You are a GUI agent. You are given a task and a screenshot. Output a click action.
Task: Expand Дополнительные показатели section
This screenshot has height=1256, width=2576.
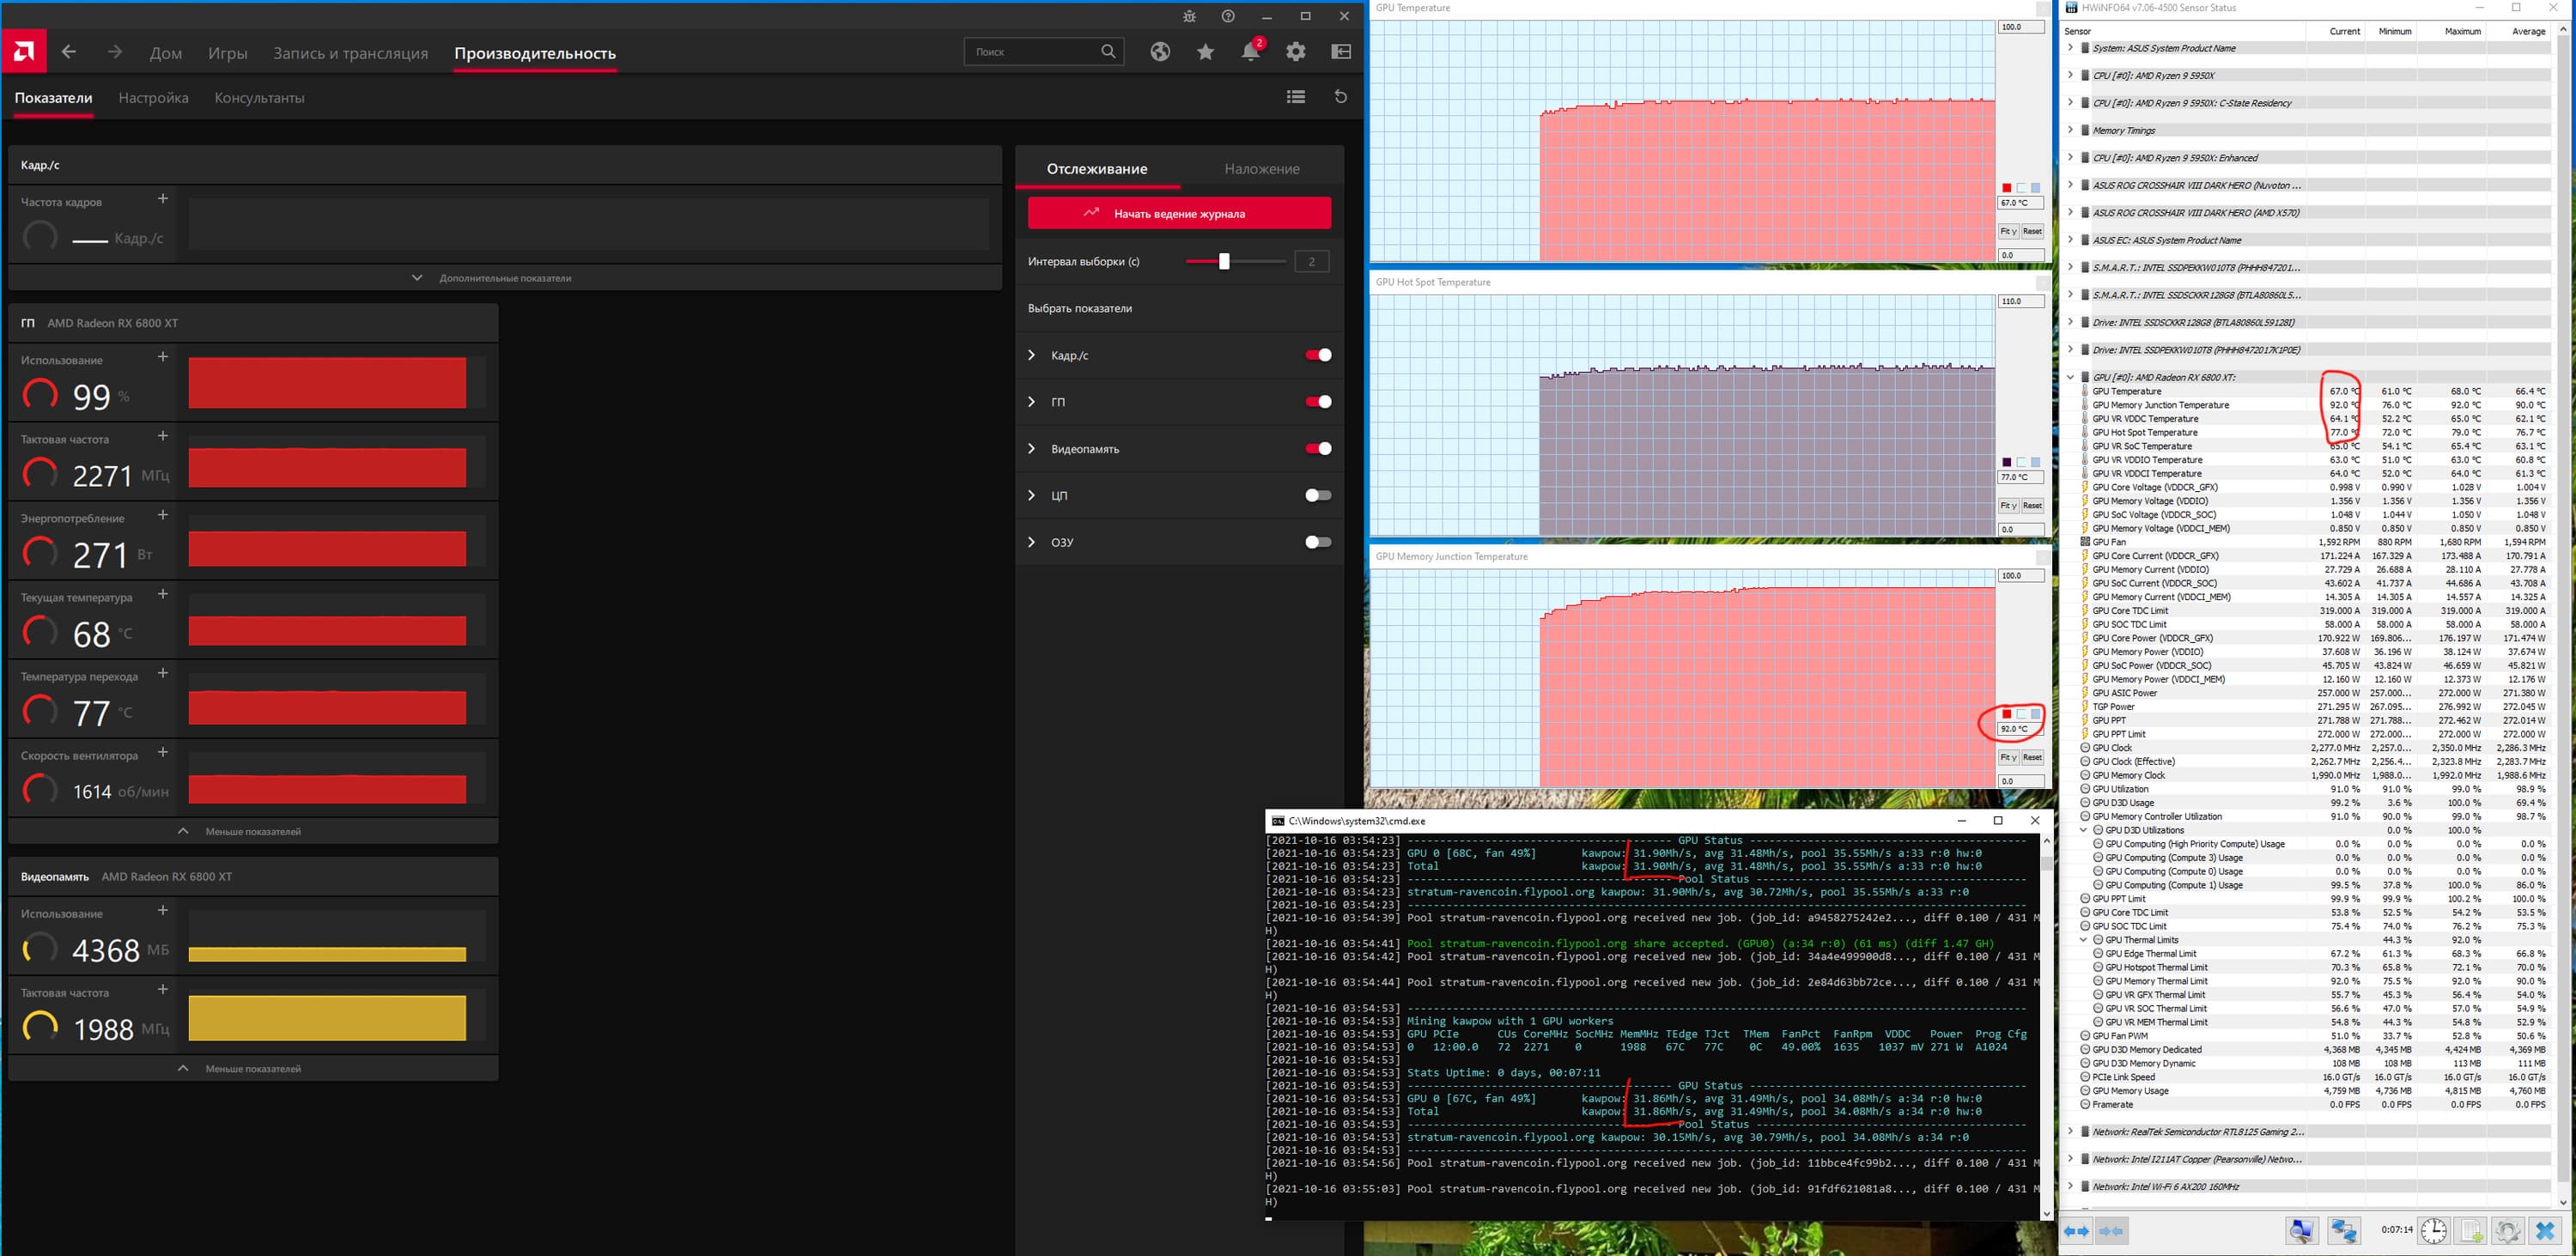tap(505, 278)
